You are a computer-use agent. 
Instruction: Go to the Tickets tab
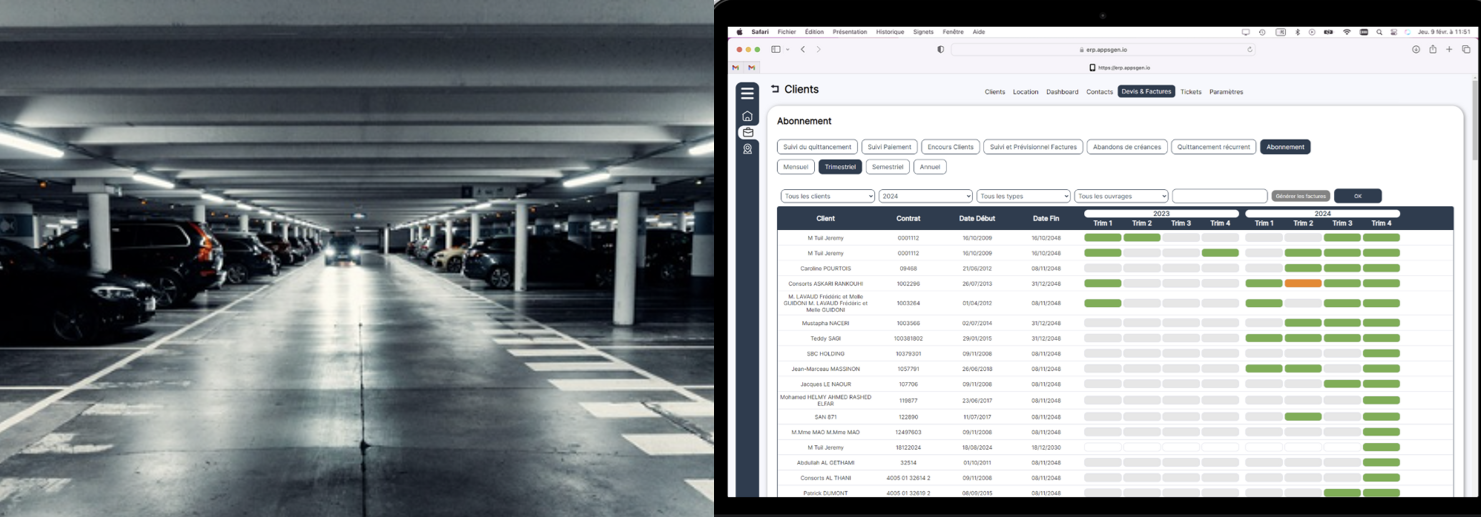tap(1191, 92)
